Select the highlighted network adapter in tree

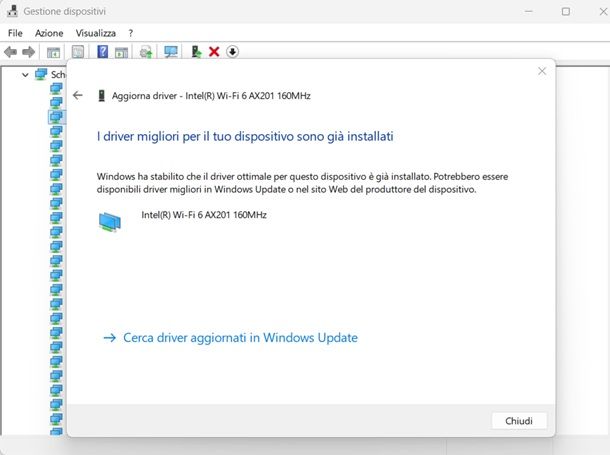[x=56, y=117]
